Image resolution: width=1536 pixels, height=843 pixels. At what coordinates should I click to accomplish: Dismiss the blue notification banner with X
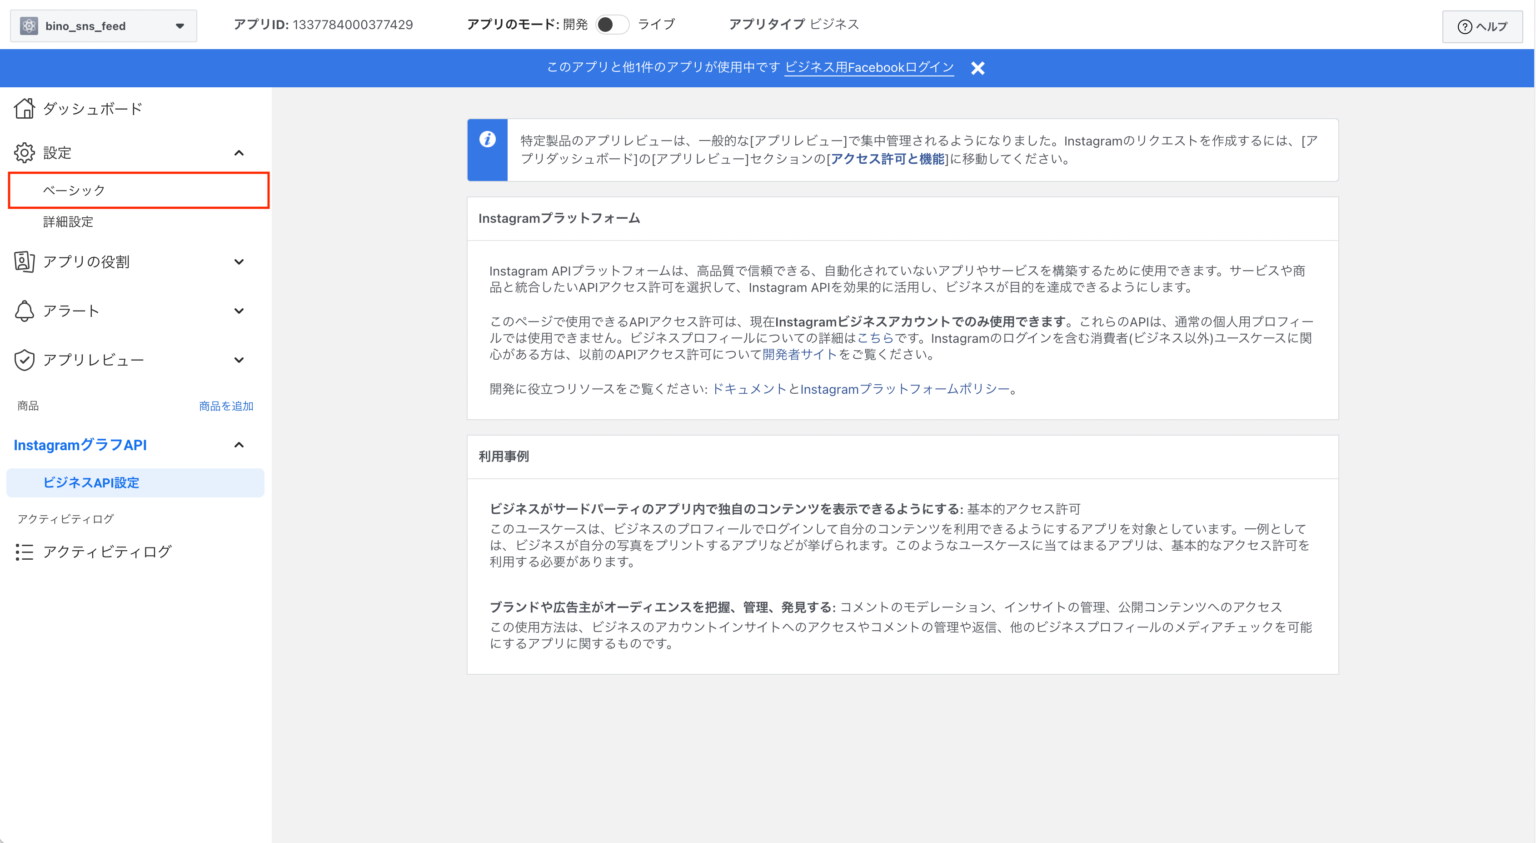tap(977, 68)
